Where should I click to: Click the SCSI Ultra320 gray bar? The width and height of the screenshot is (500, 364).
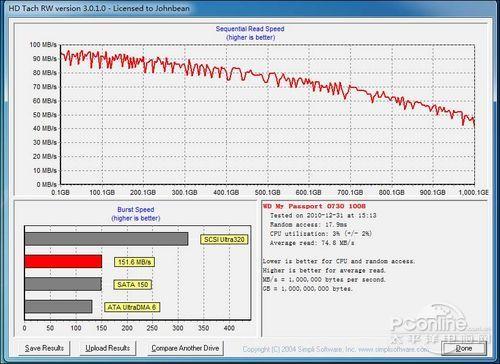pos(106,239)
